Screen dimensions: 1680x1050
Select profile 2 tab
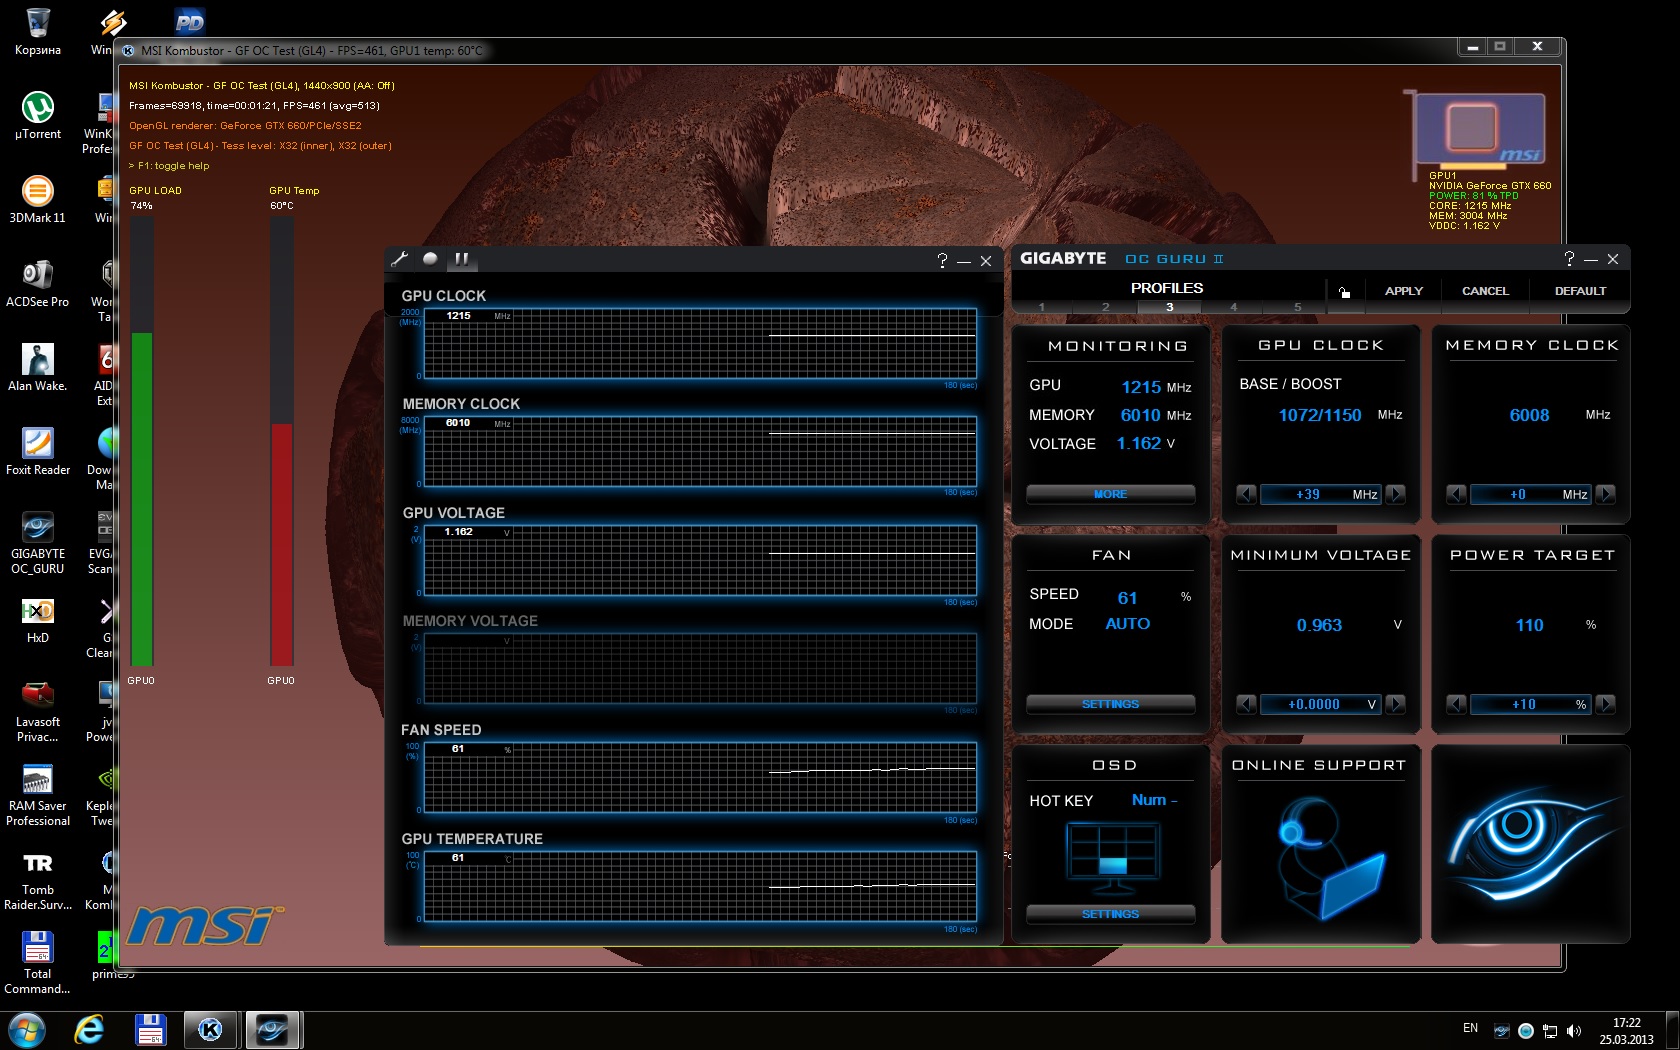coord(1105,307)
